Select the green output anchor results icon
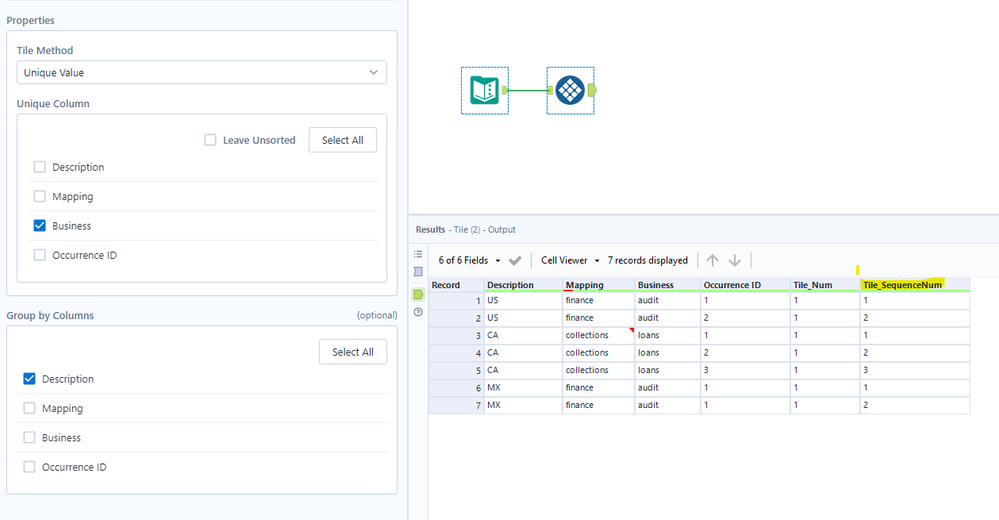 (x=418, y=294)
